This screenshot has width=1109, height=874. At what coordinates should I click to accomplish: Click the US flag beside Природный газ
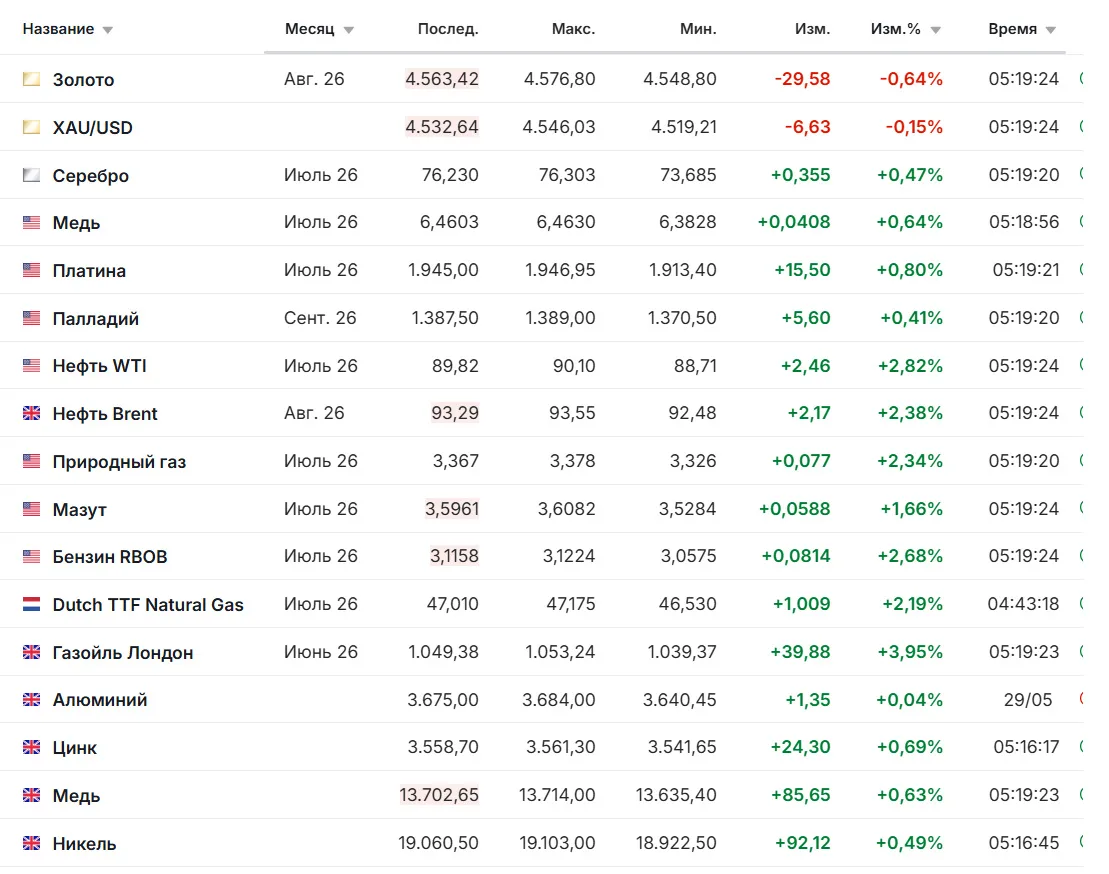[31, 461]
